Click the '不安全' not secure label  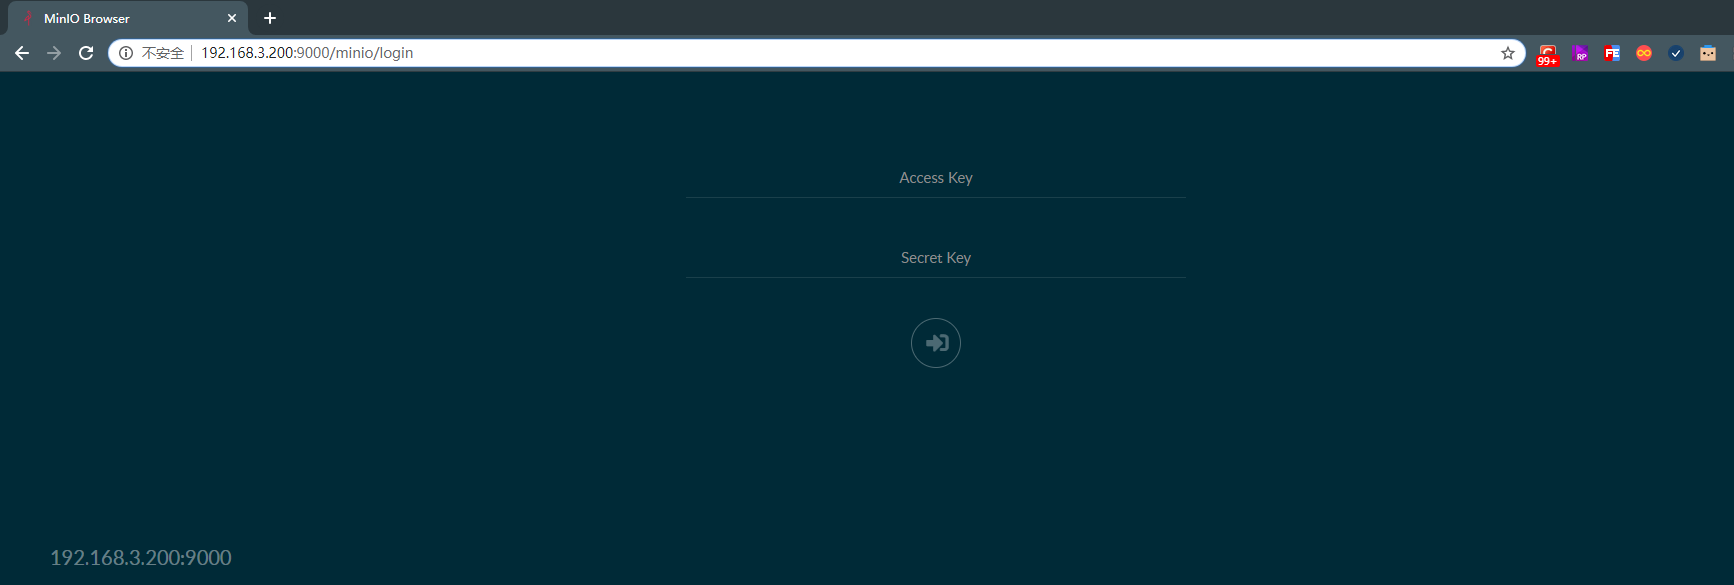tap(163, 53)
